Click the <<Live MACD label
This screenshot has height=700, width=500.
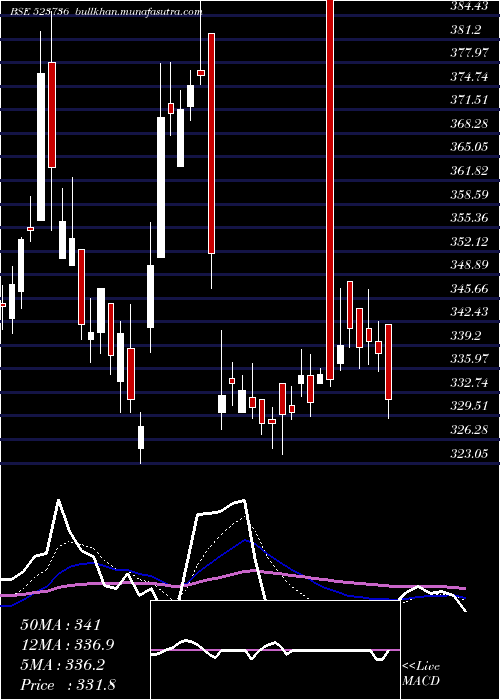pyautogui.click(x=421, y=673)
